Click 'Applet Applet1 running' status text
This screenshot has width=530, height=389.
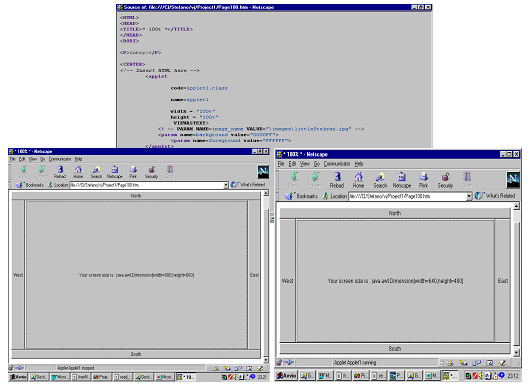click(355, 363)
